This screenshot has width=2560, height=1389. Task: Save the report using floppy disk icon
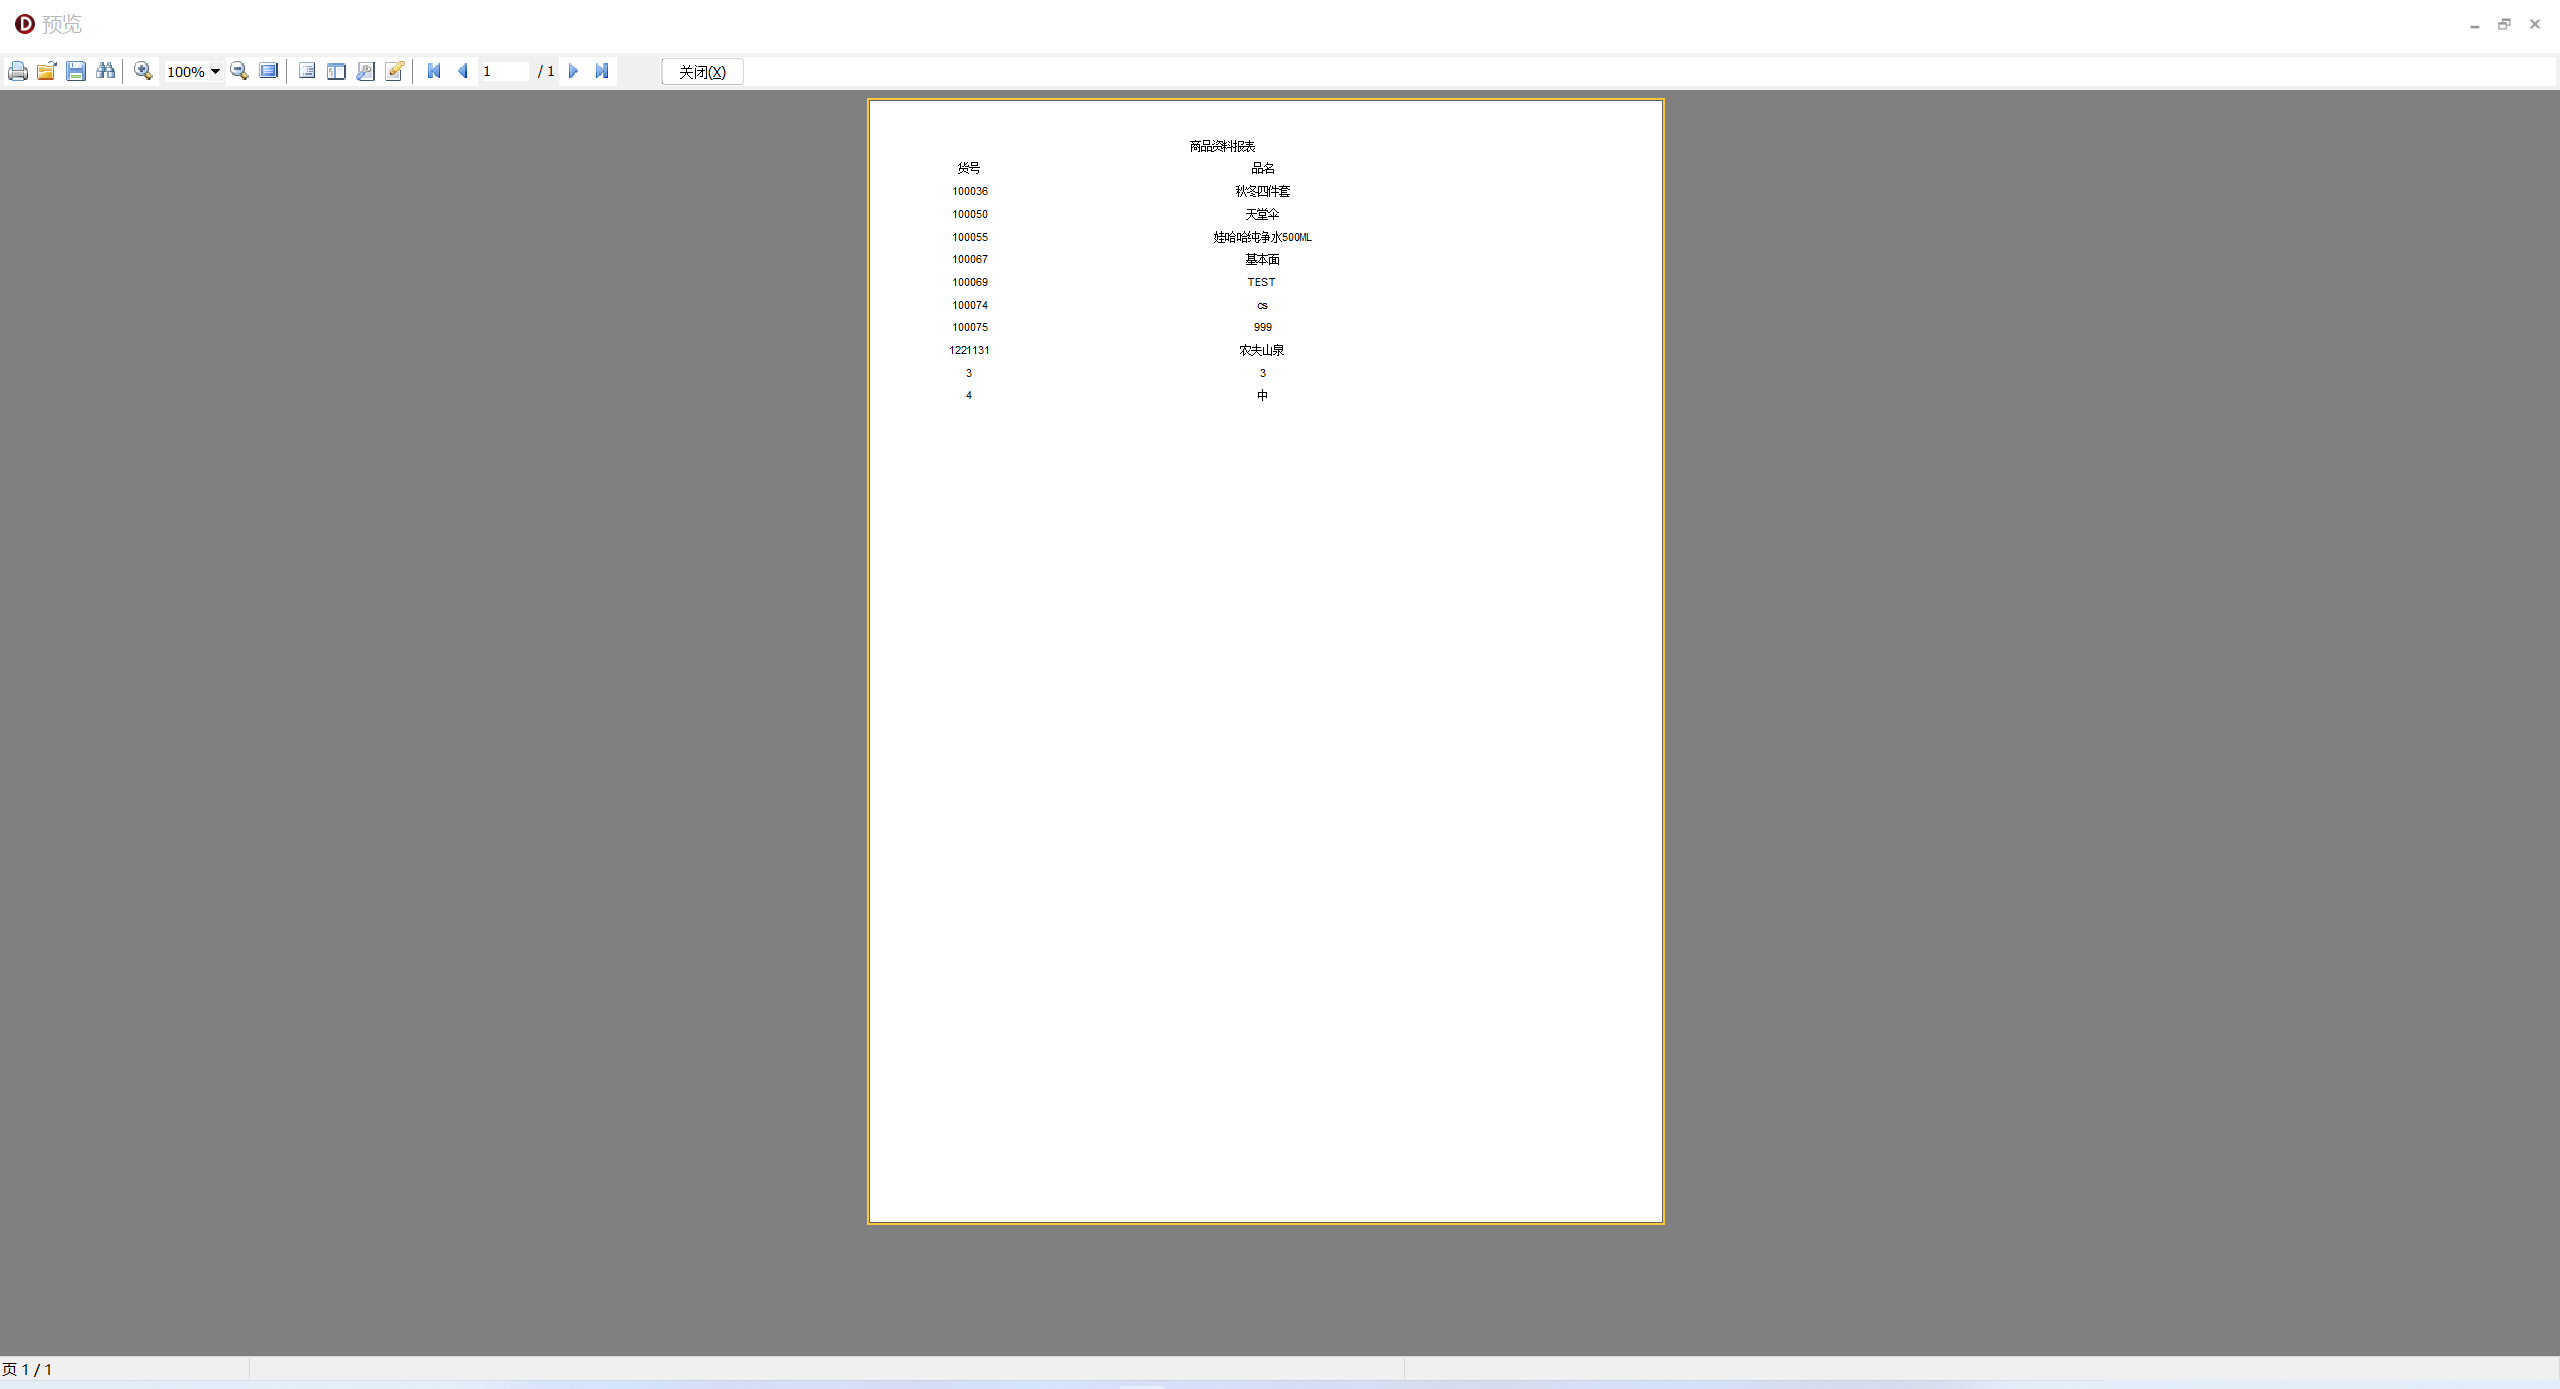tap(76, 71)
